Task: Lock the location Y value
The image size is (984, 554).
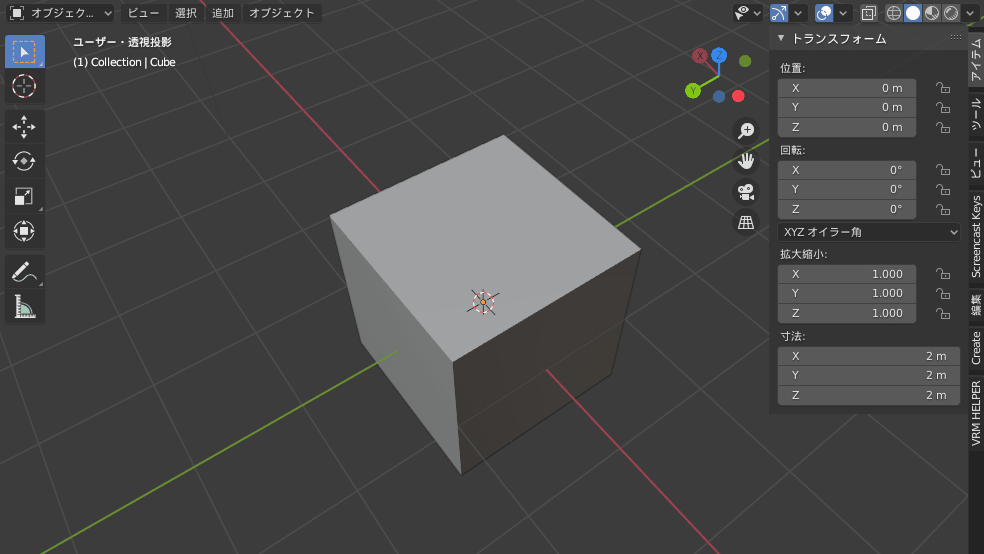Action: 943,107
